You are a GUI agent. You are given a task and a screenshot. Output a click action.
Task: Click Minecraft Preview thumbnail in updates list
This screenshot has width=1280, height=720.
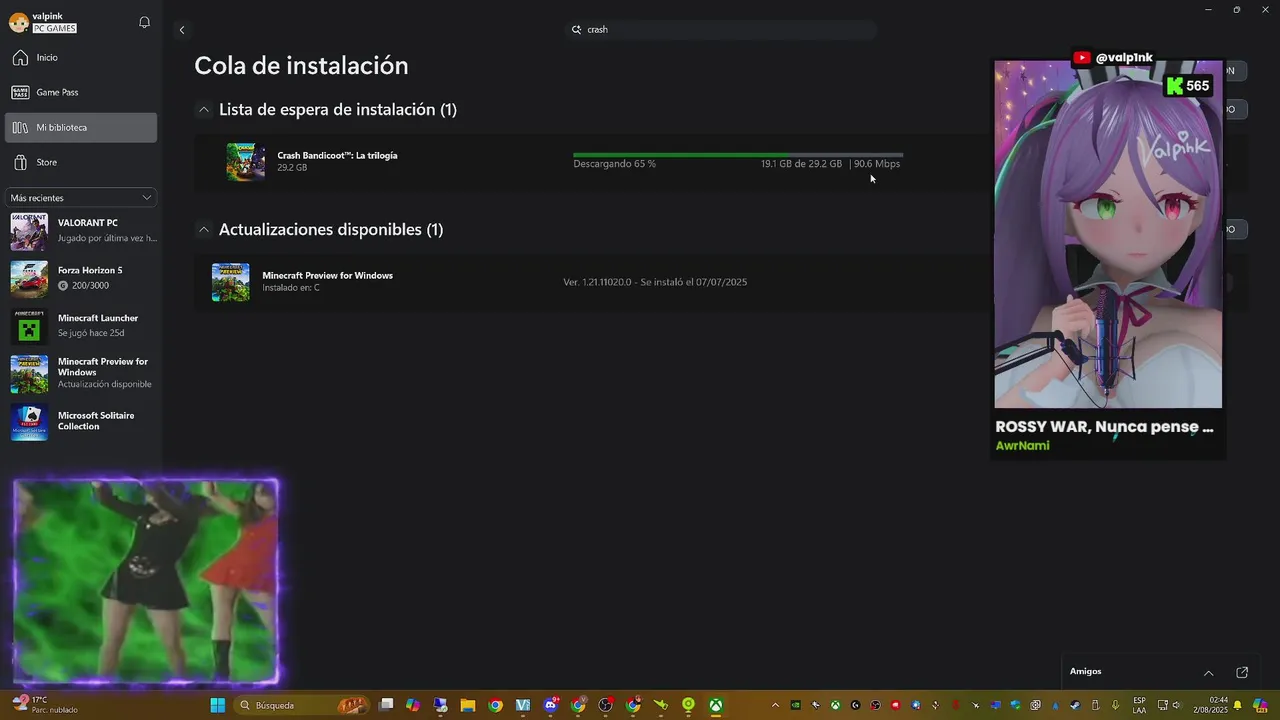231,282
